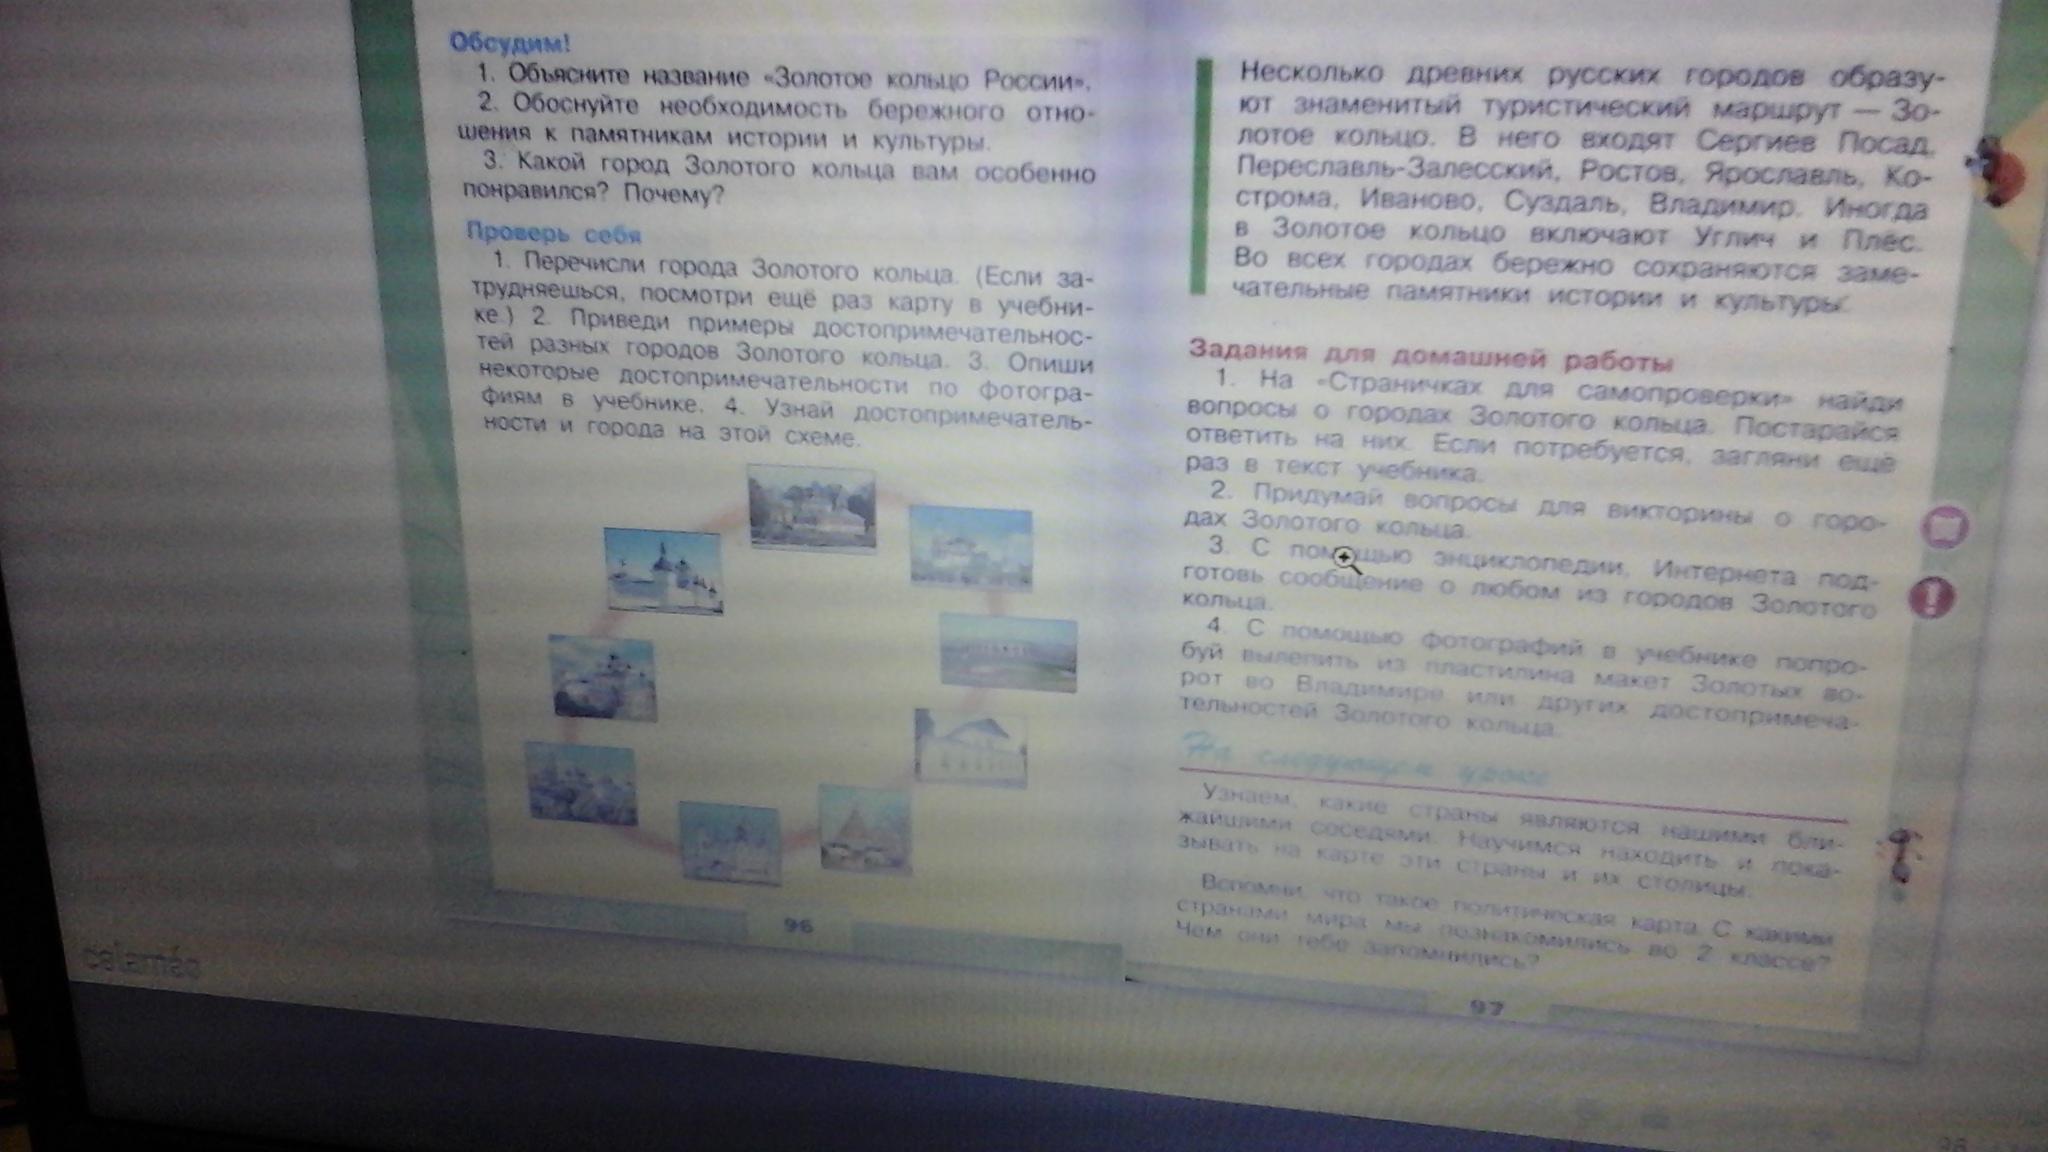Open the white kremlin towers photo beside the top photo
This screenshot has width=2048, height=1152.
pos(664,572)
